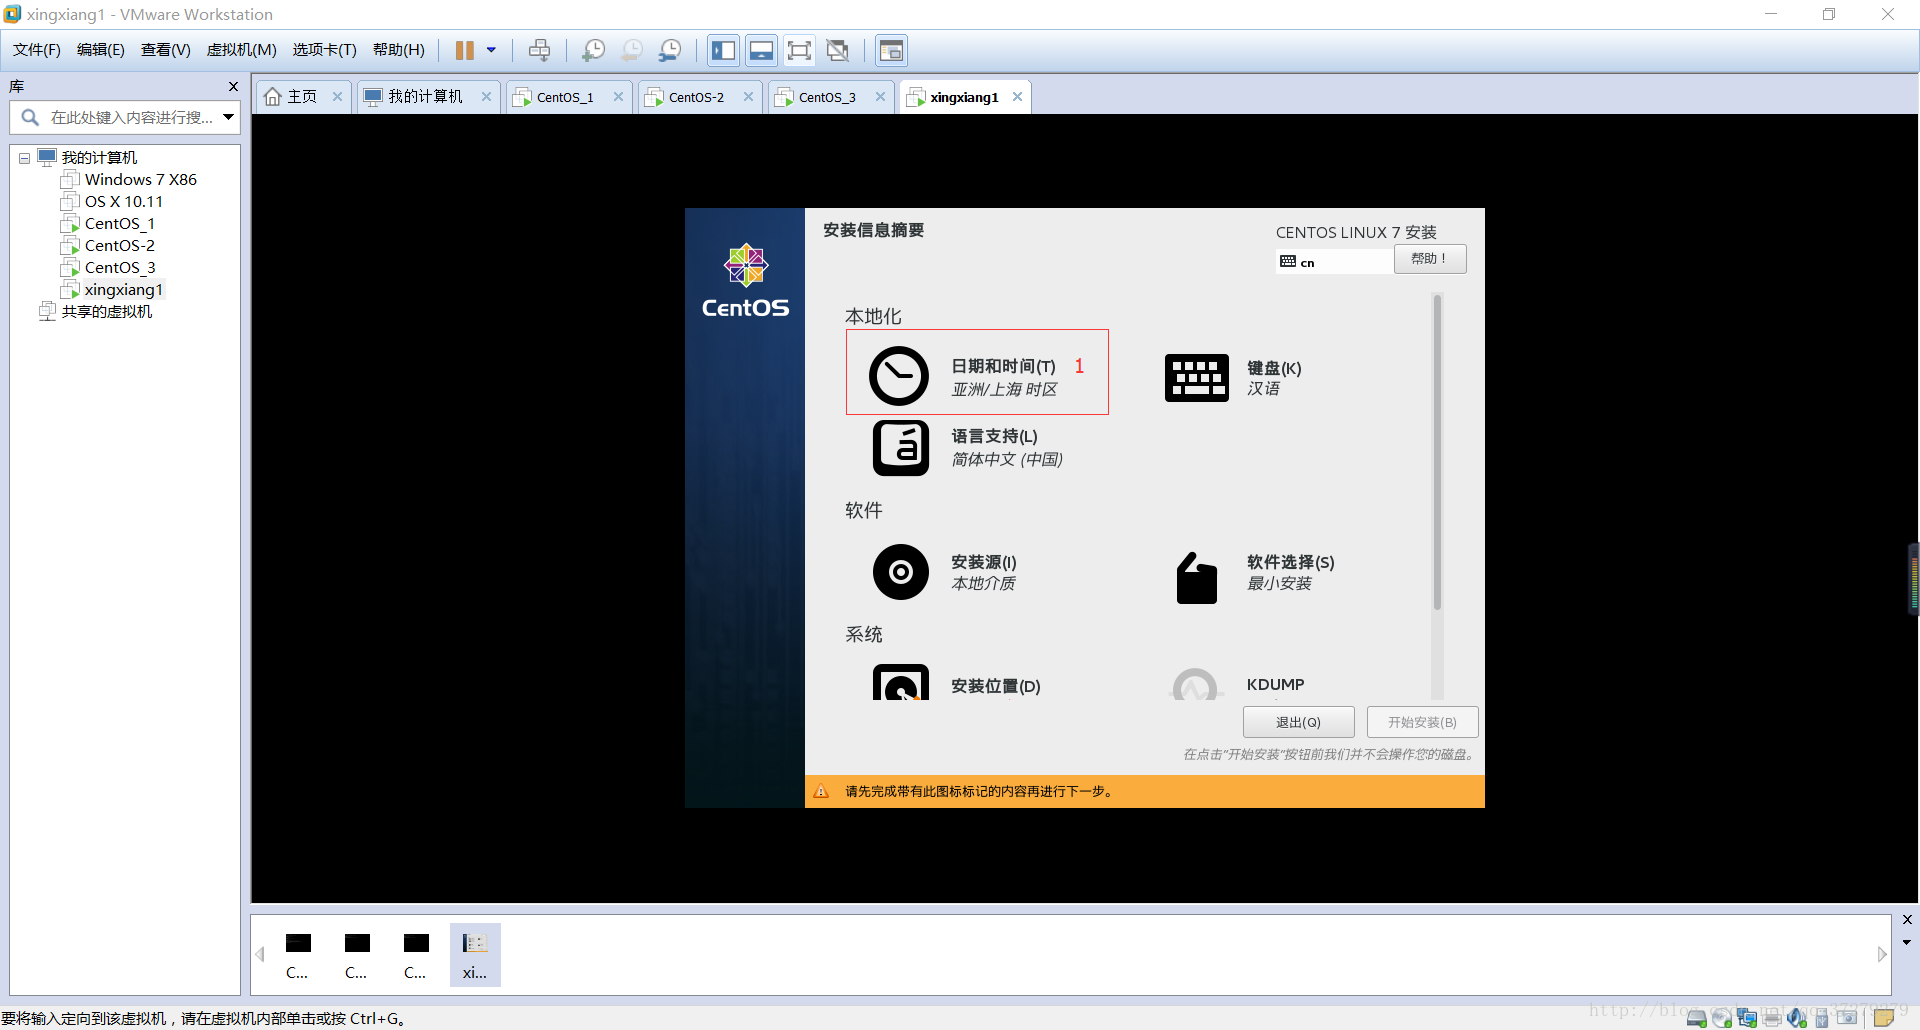Open 软件选择(S) software selection
The height and width of the screenshot is (1030, 1920).
pyautogui.click(x=1255, y=576)
